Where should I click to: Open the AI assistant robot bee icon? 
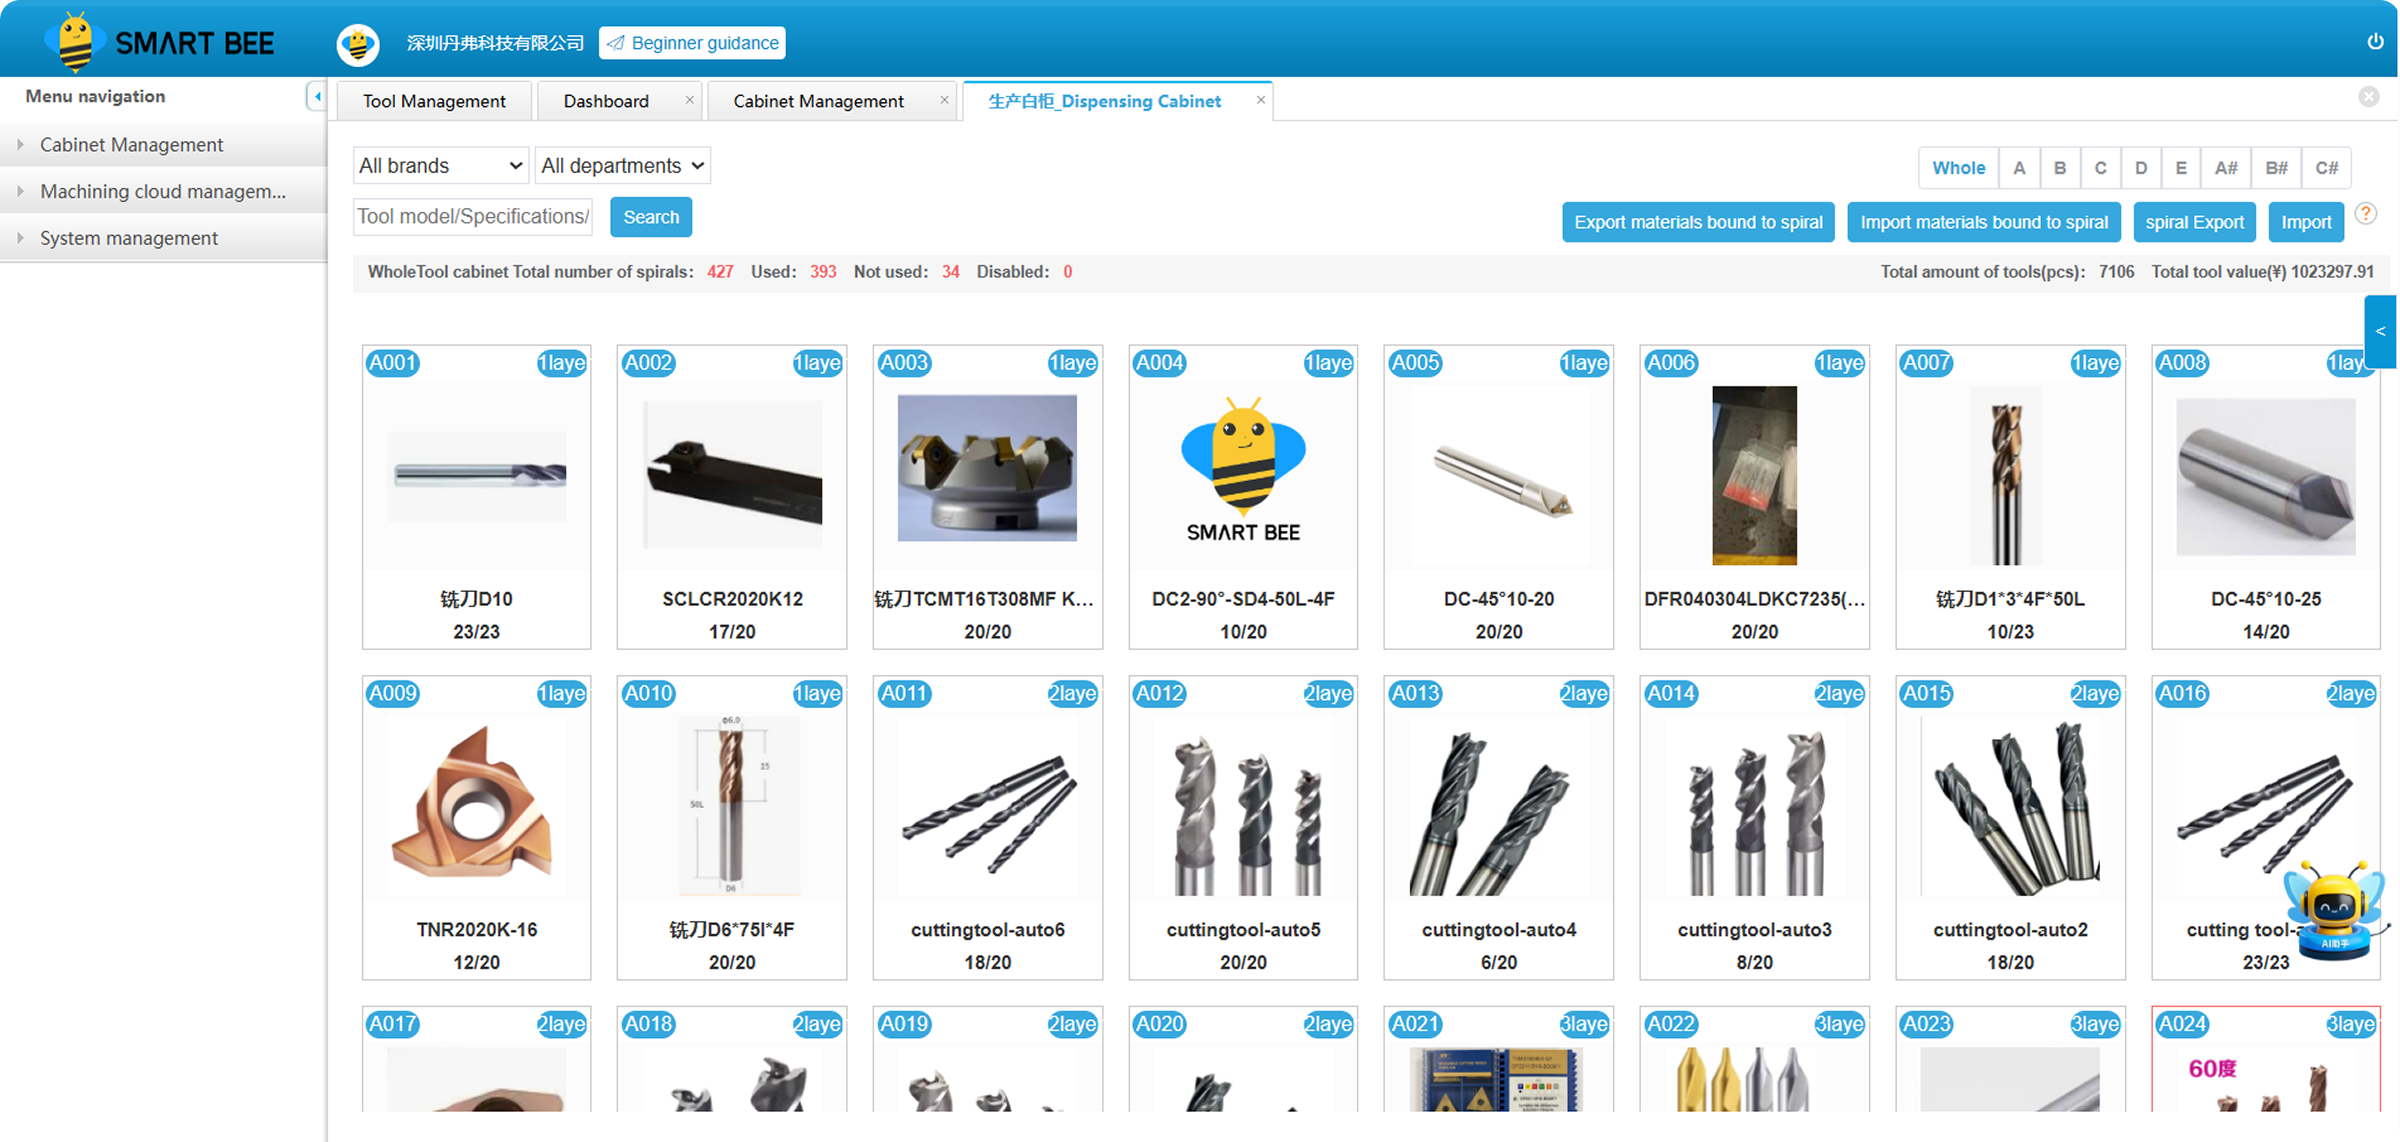(2334, 910)
